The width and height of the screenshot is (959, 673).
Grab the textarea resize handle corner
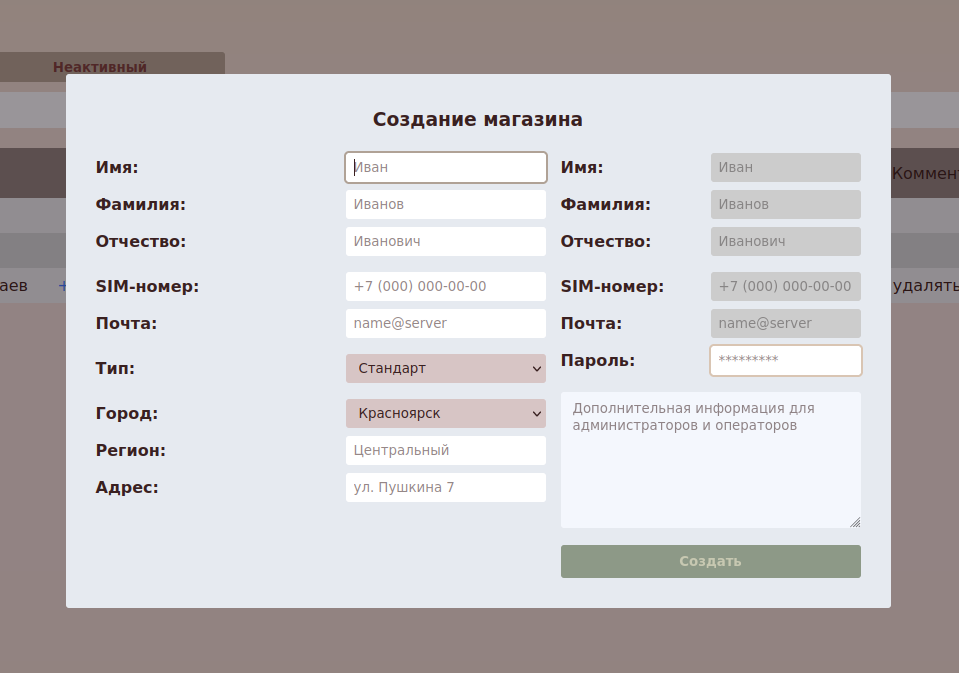855,522
